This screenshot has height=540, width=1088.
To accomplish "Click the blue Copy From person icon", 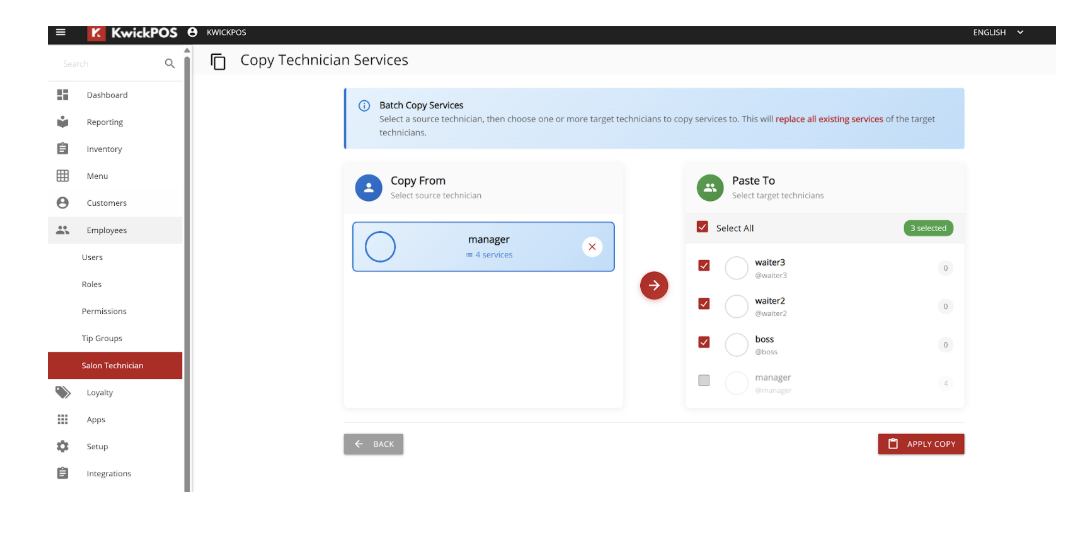I will 368,187.
